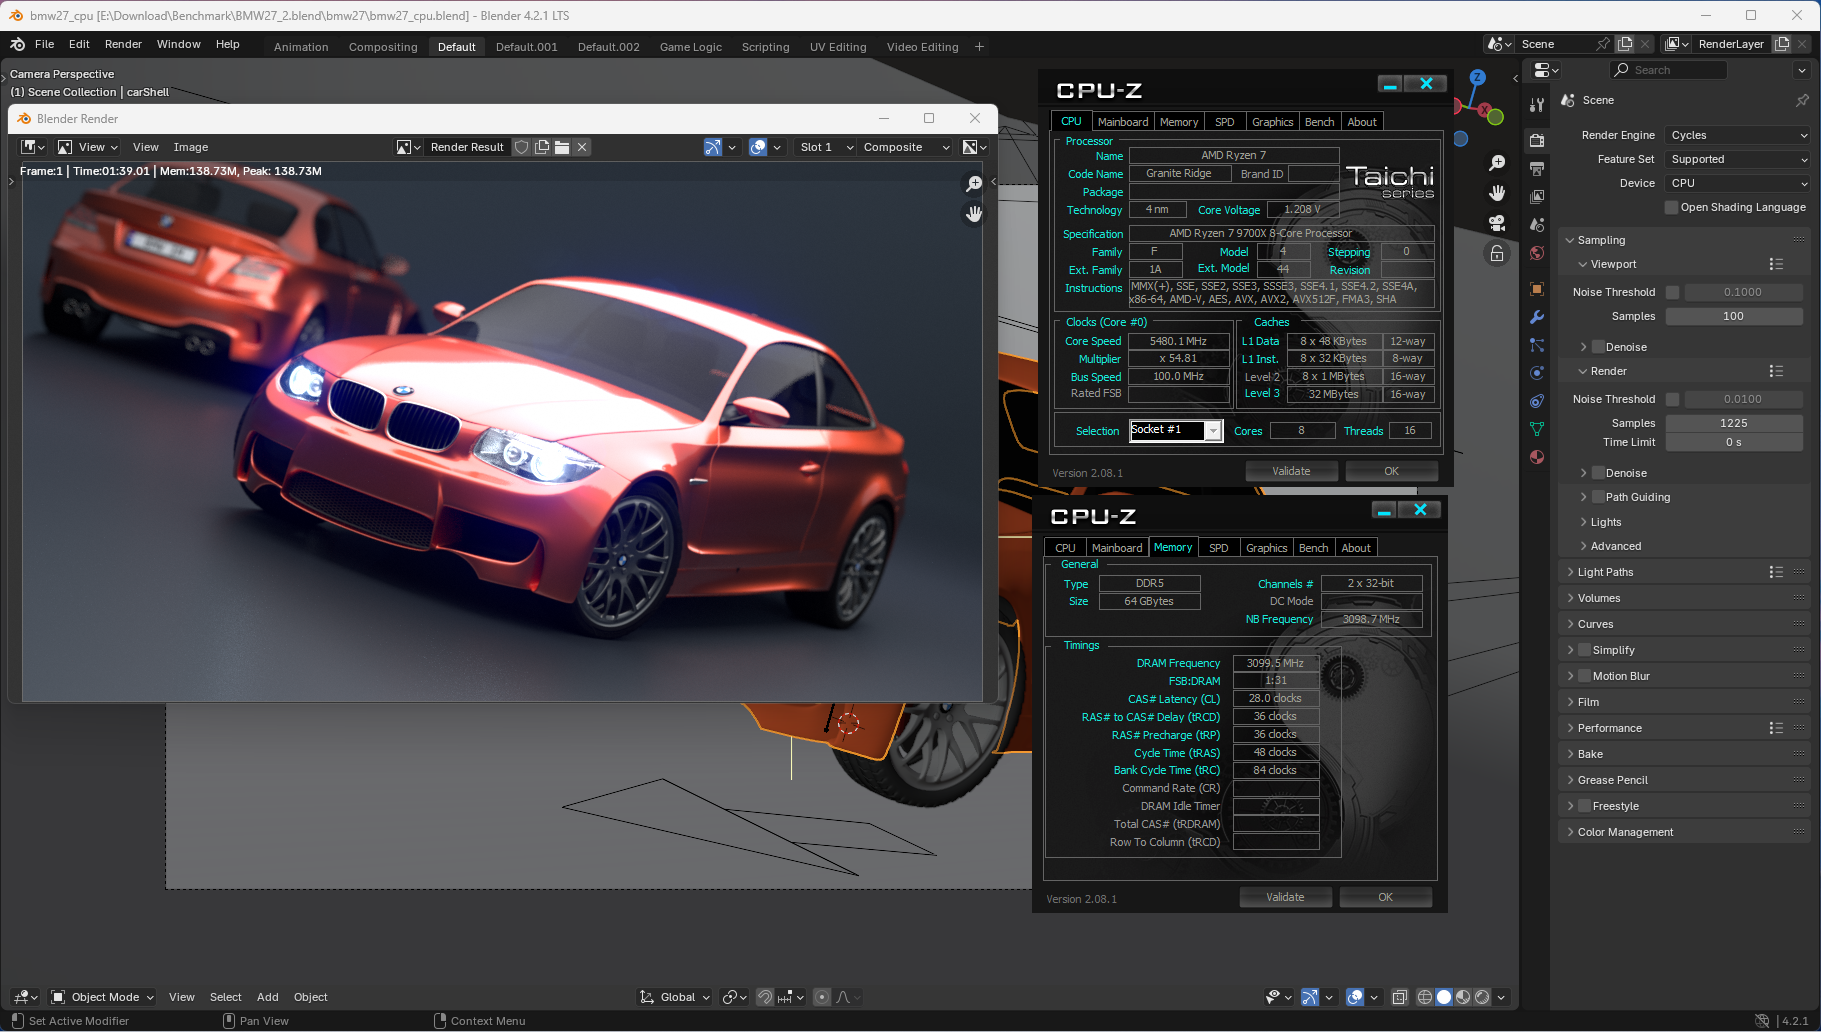
Task: Open the Output properties tab icon
Action: [1537, 168]
